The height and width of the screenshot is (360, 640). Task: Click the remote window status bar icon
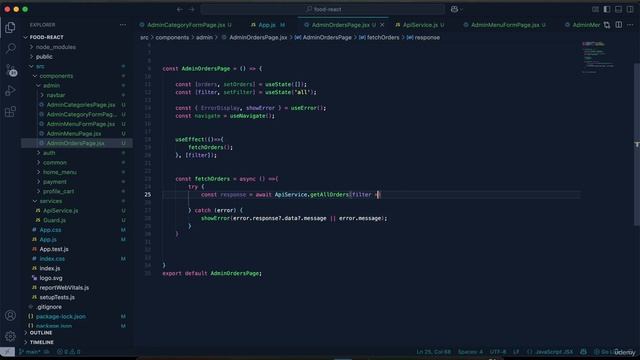coord(7,351)
